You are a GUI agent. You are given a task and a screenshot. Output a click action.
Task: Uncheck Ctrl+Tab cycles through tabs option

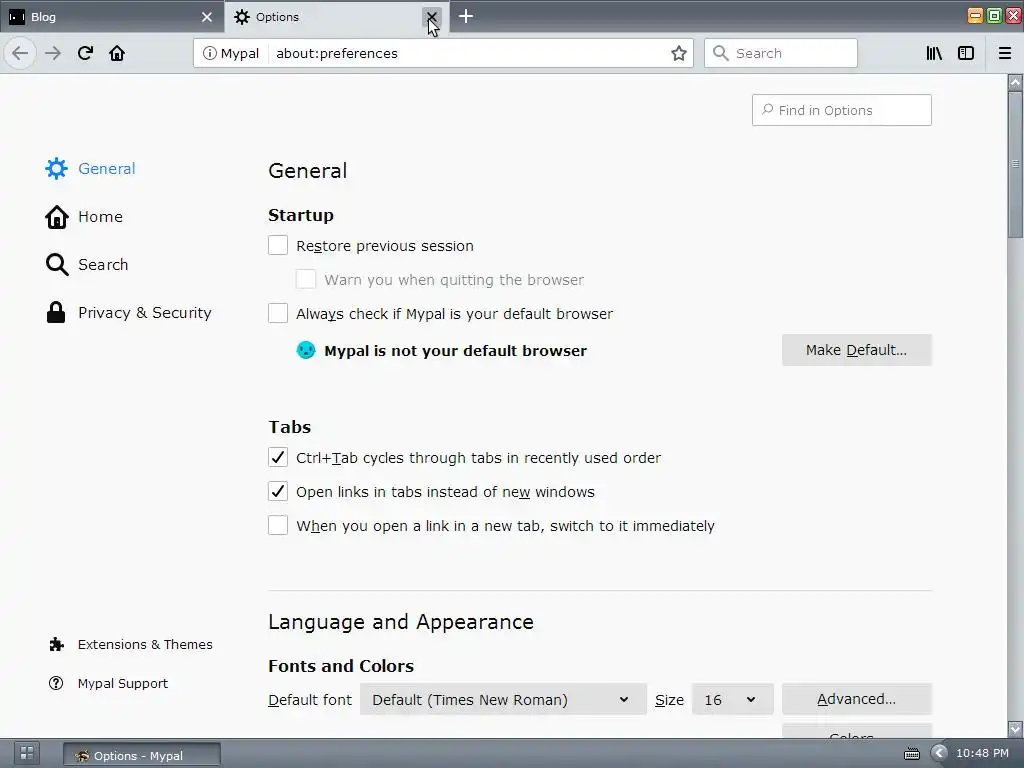click(278, 457)
